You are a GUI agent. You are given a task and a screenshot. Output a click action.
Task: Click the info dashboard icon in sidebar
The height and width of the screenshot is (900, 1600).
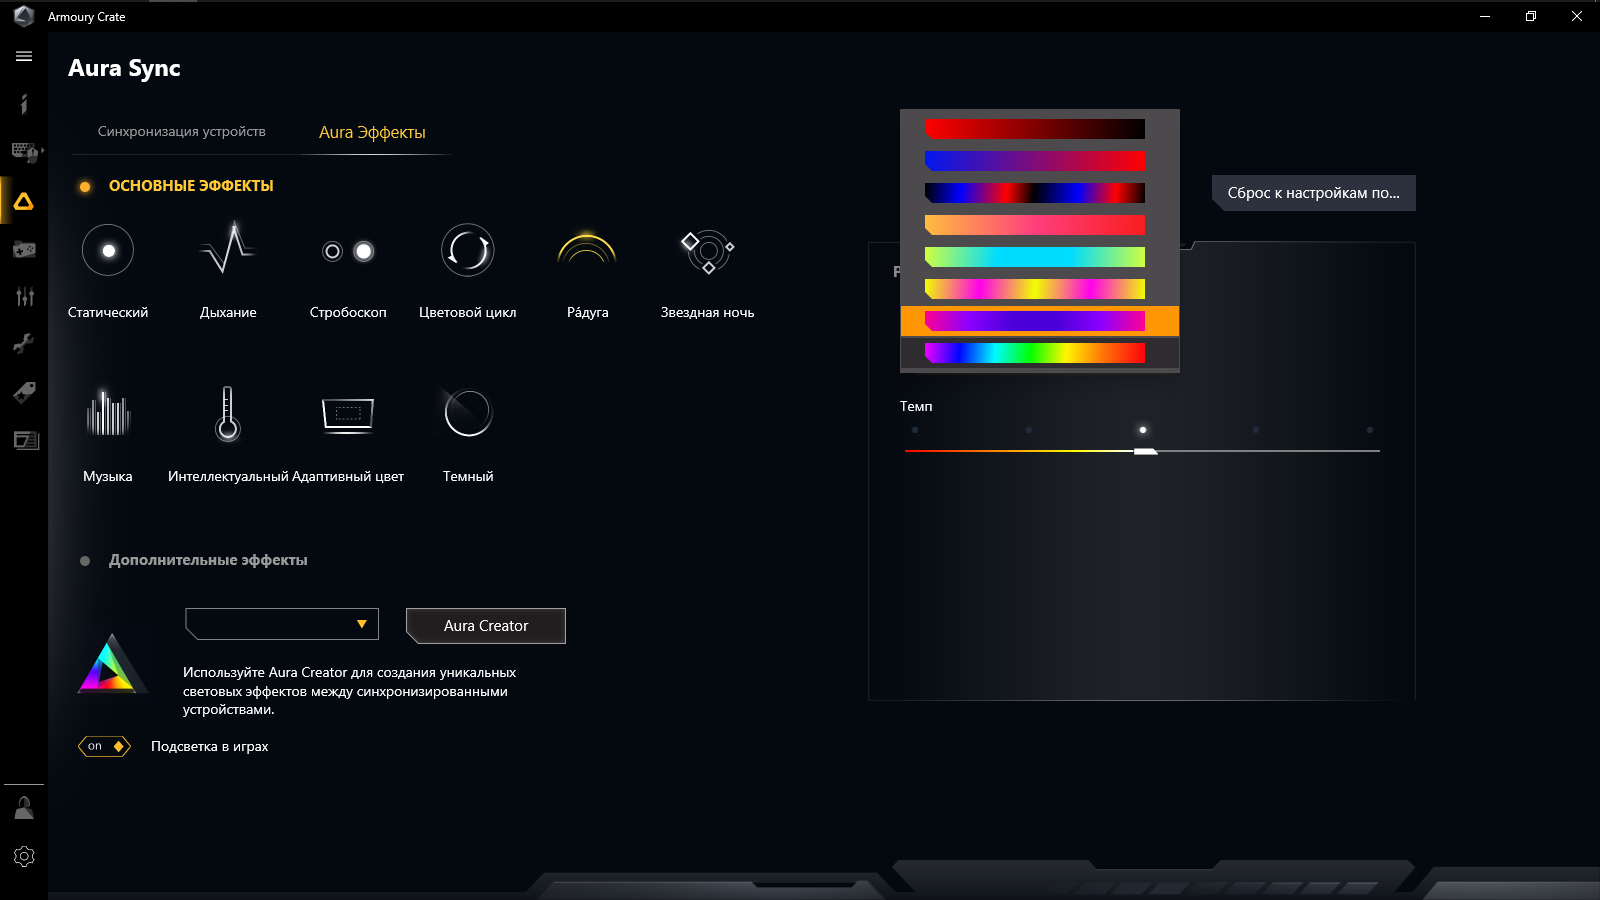pos(23,104)
